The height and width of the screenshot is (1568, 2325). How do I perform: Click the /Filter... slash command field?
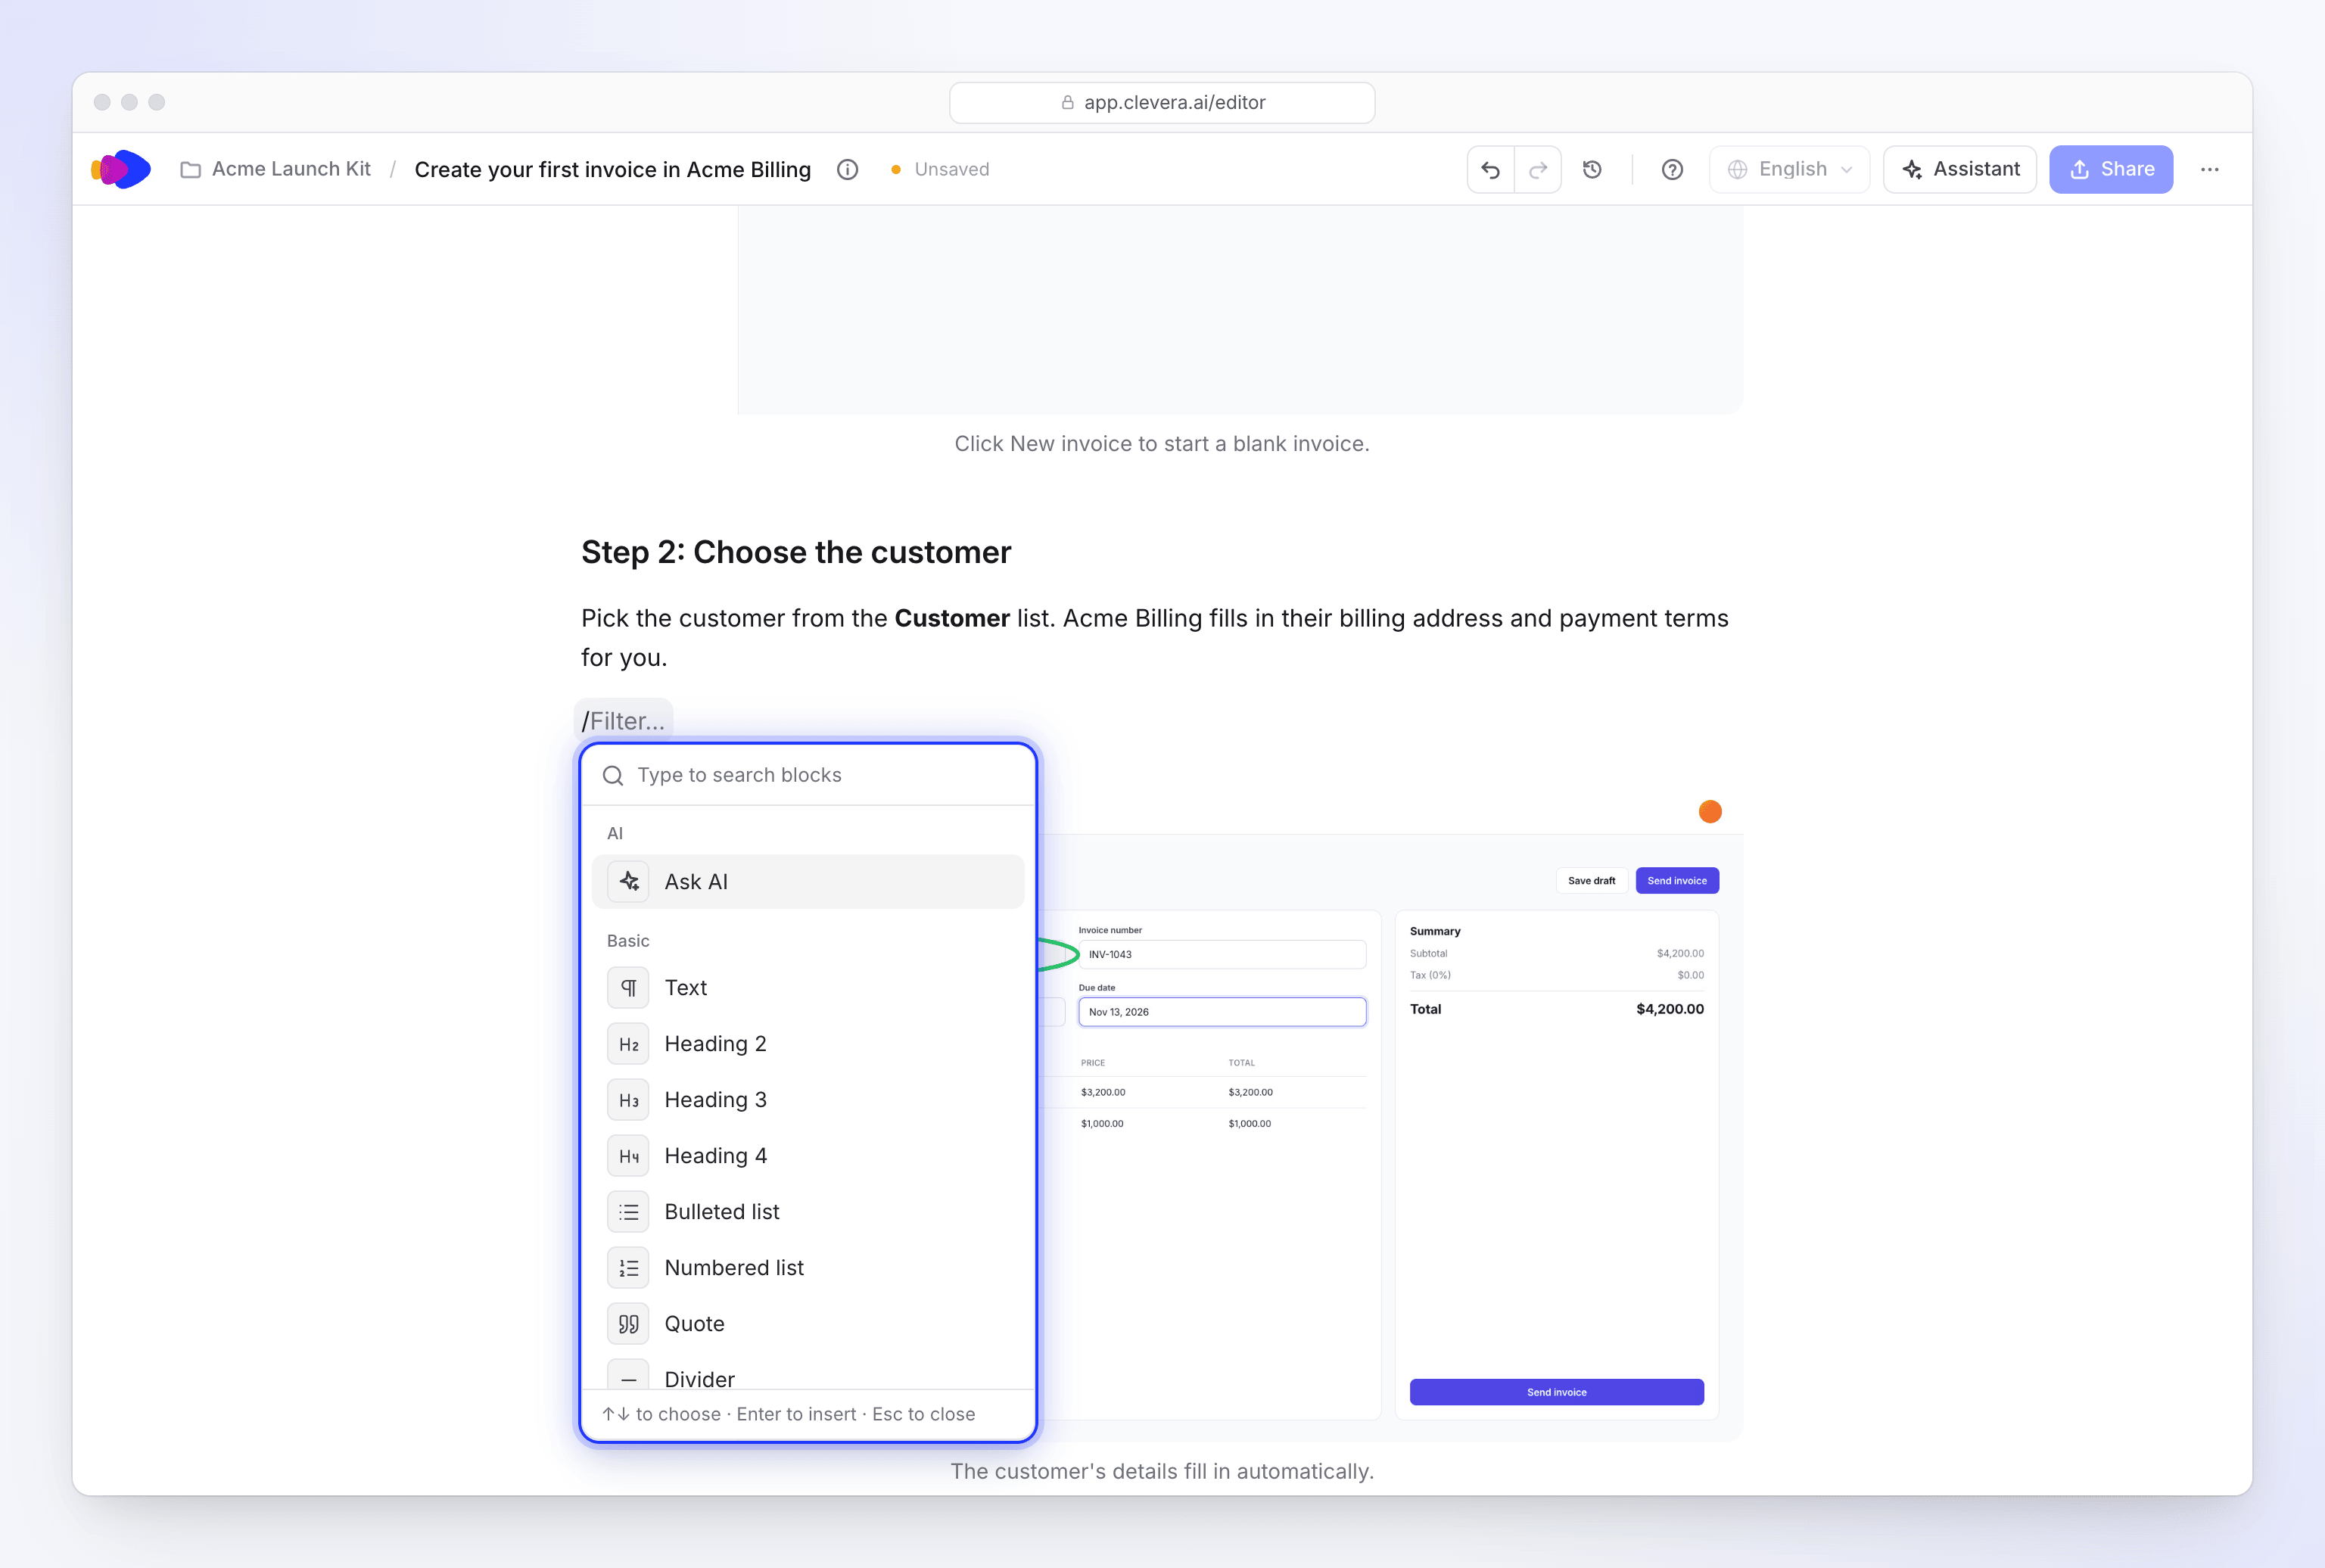[624, 721]
